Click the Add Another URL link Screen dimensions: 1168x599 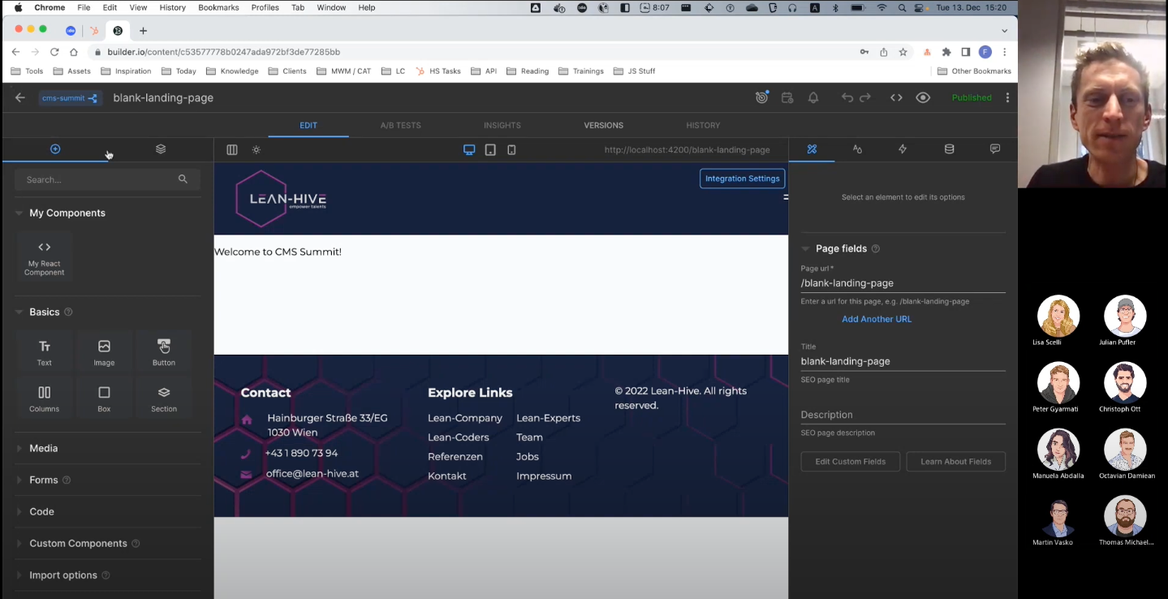(x=876, y=318)
